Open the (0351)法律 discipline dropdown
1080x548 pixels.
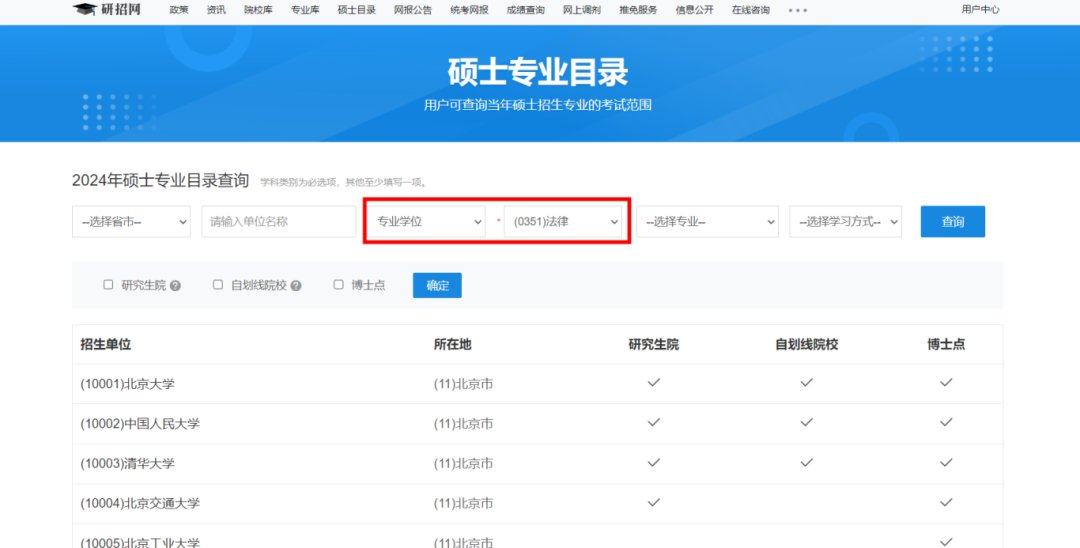[565, 222]
